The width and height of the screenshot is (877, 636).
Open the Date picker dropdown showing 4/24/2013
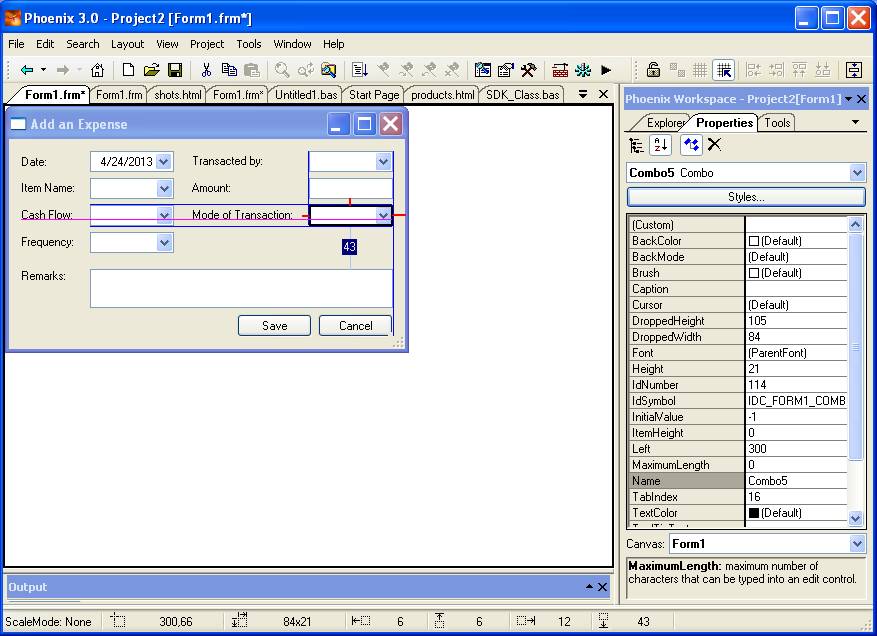[x=163, y=162]
